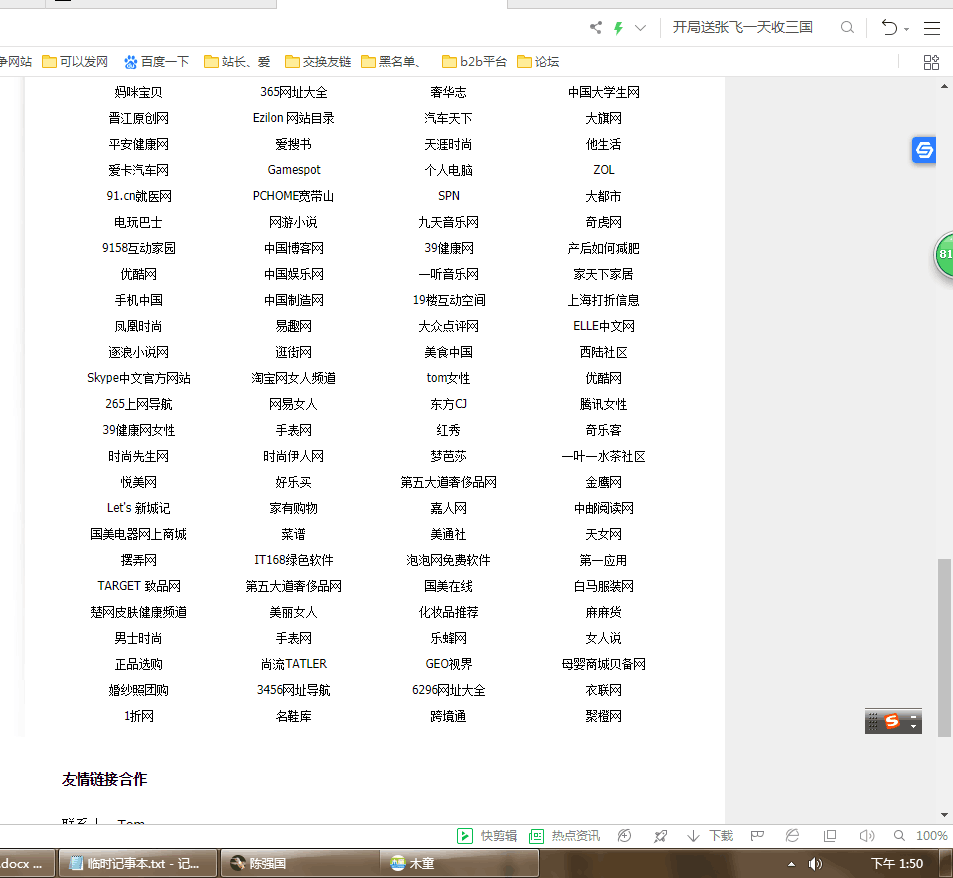Switch to 陈强国 taskbar window
Screen dimensions: 953x878
[301, 863]
